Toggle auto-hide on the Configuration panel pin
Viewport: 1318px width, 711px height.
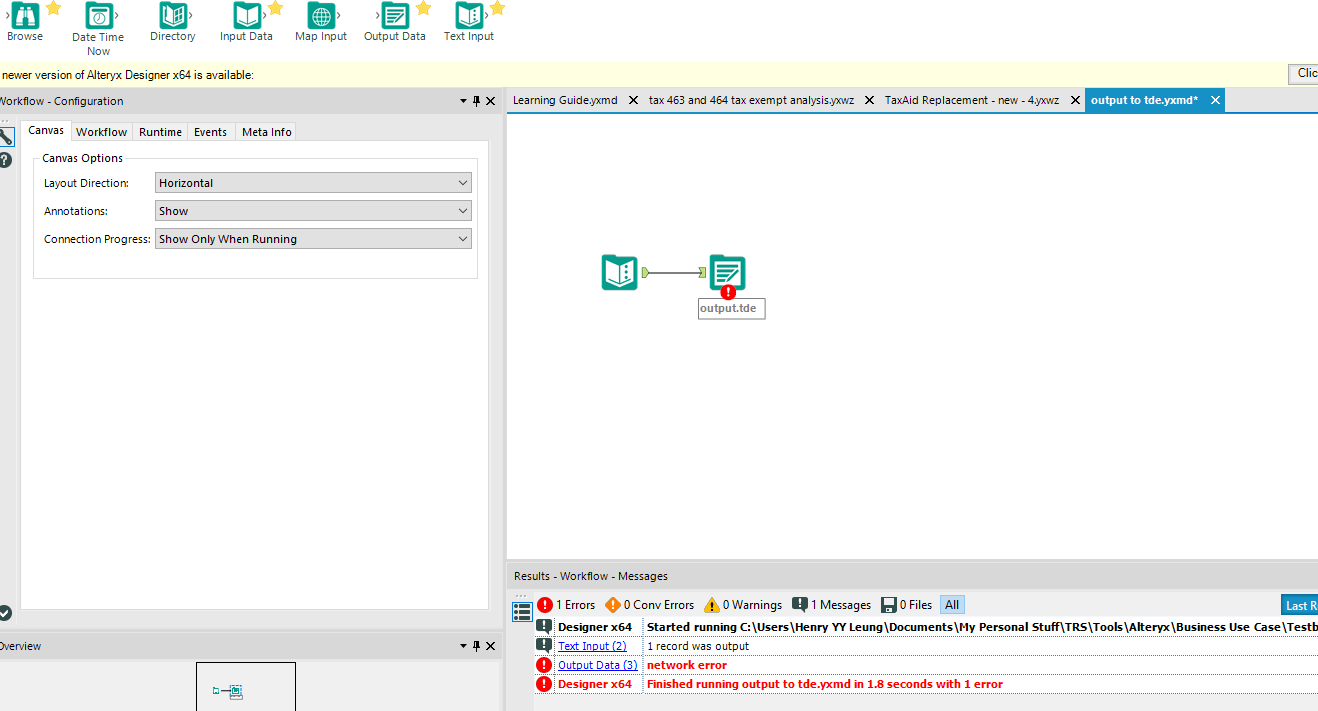(476, 100)
